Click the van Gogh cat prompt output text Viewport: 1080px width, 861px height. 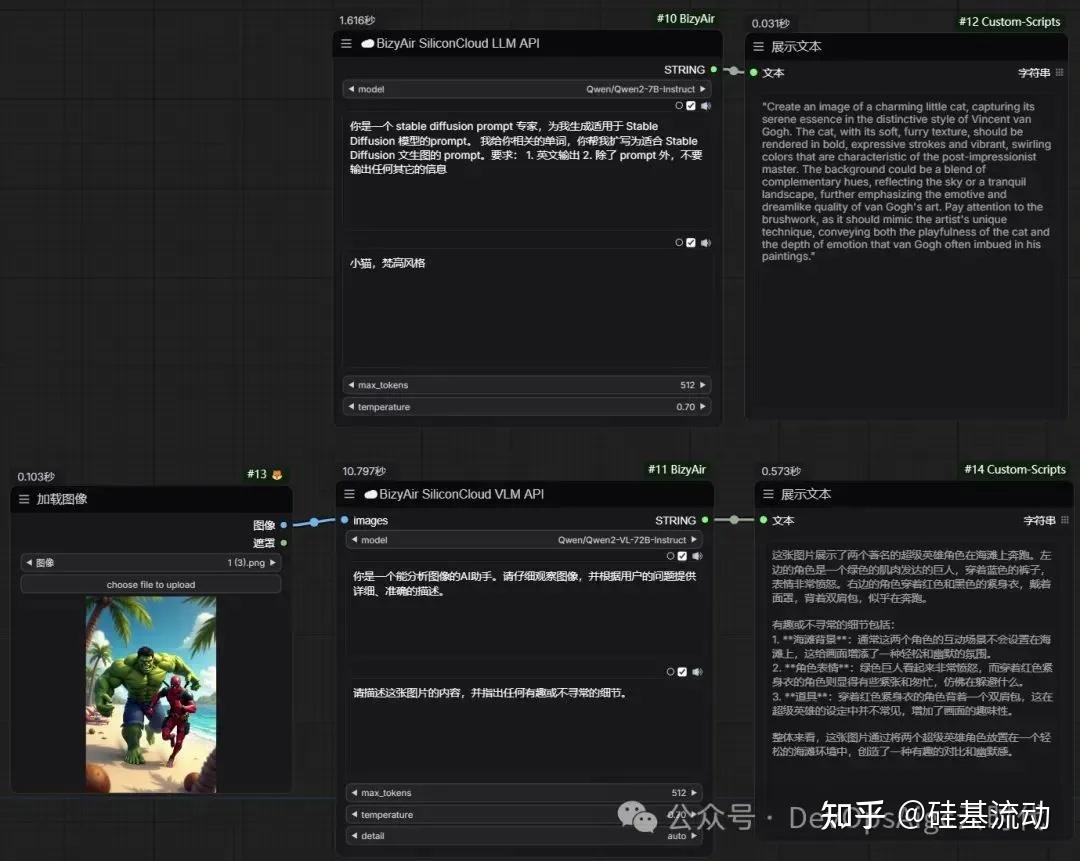tap(906, 181)
